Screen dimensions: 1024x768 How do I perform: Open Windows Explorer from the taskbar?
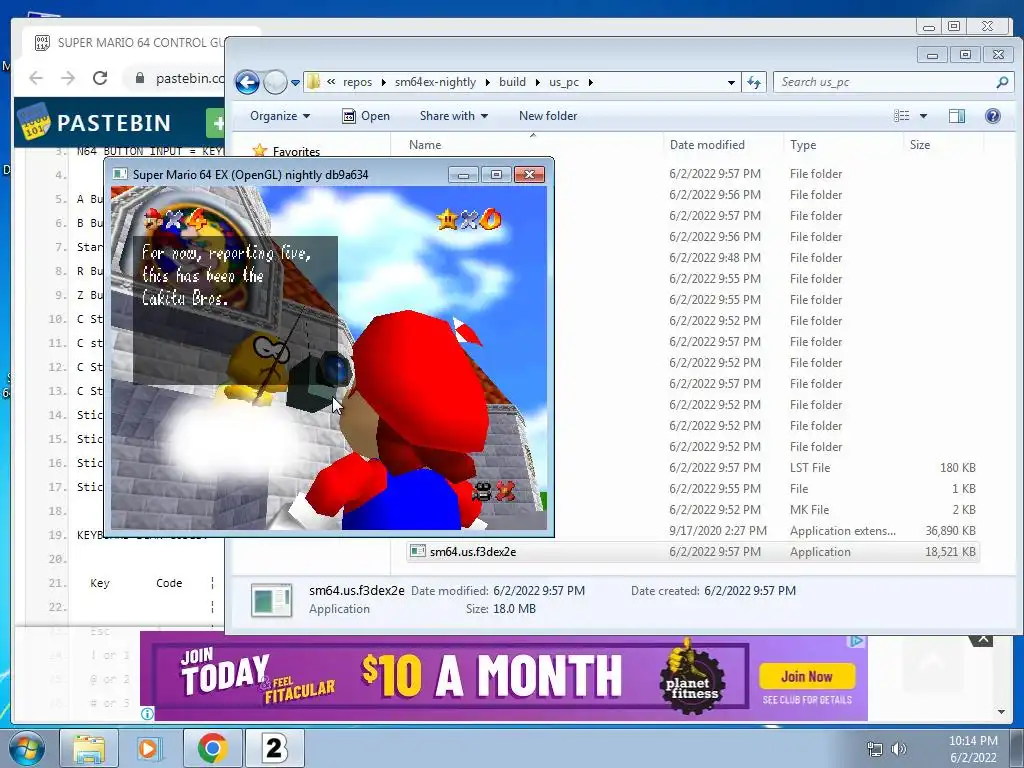click(89, 748)
